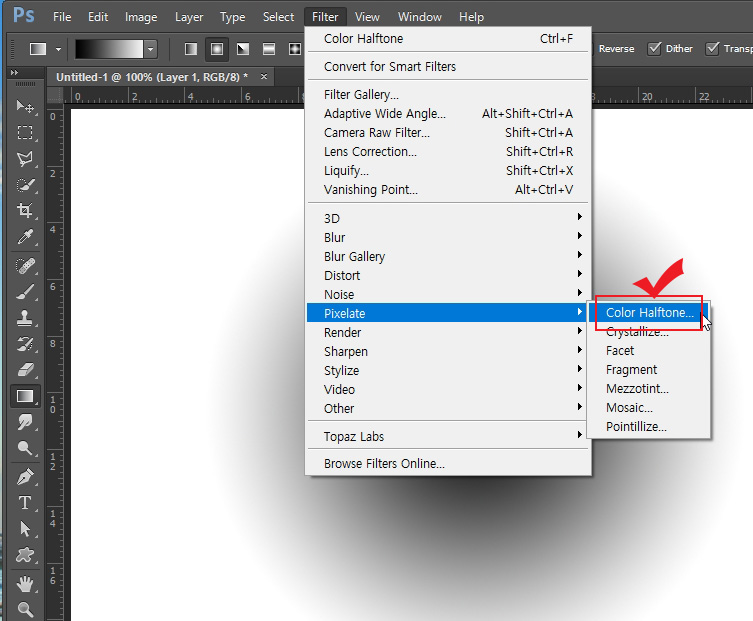Image resolution: width=753 pixels, height=621 pixels.
Task: Open the Layer menu
Action: point(189,17)
